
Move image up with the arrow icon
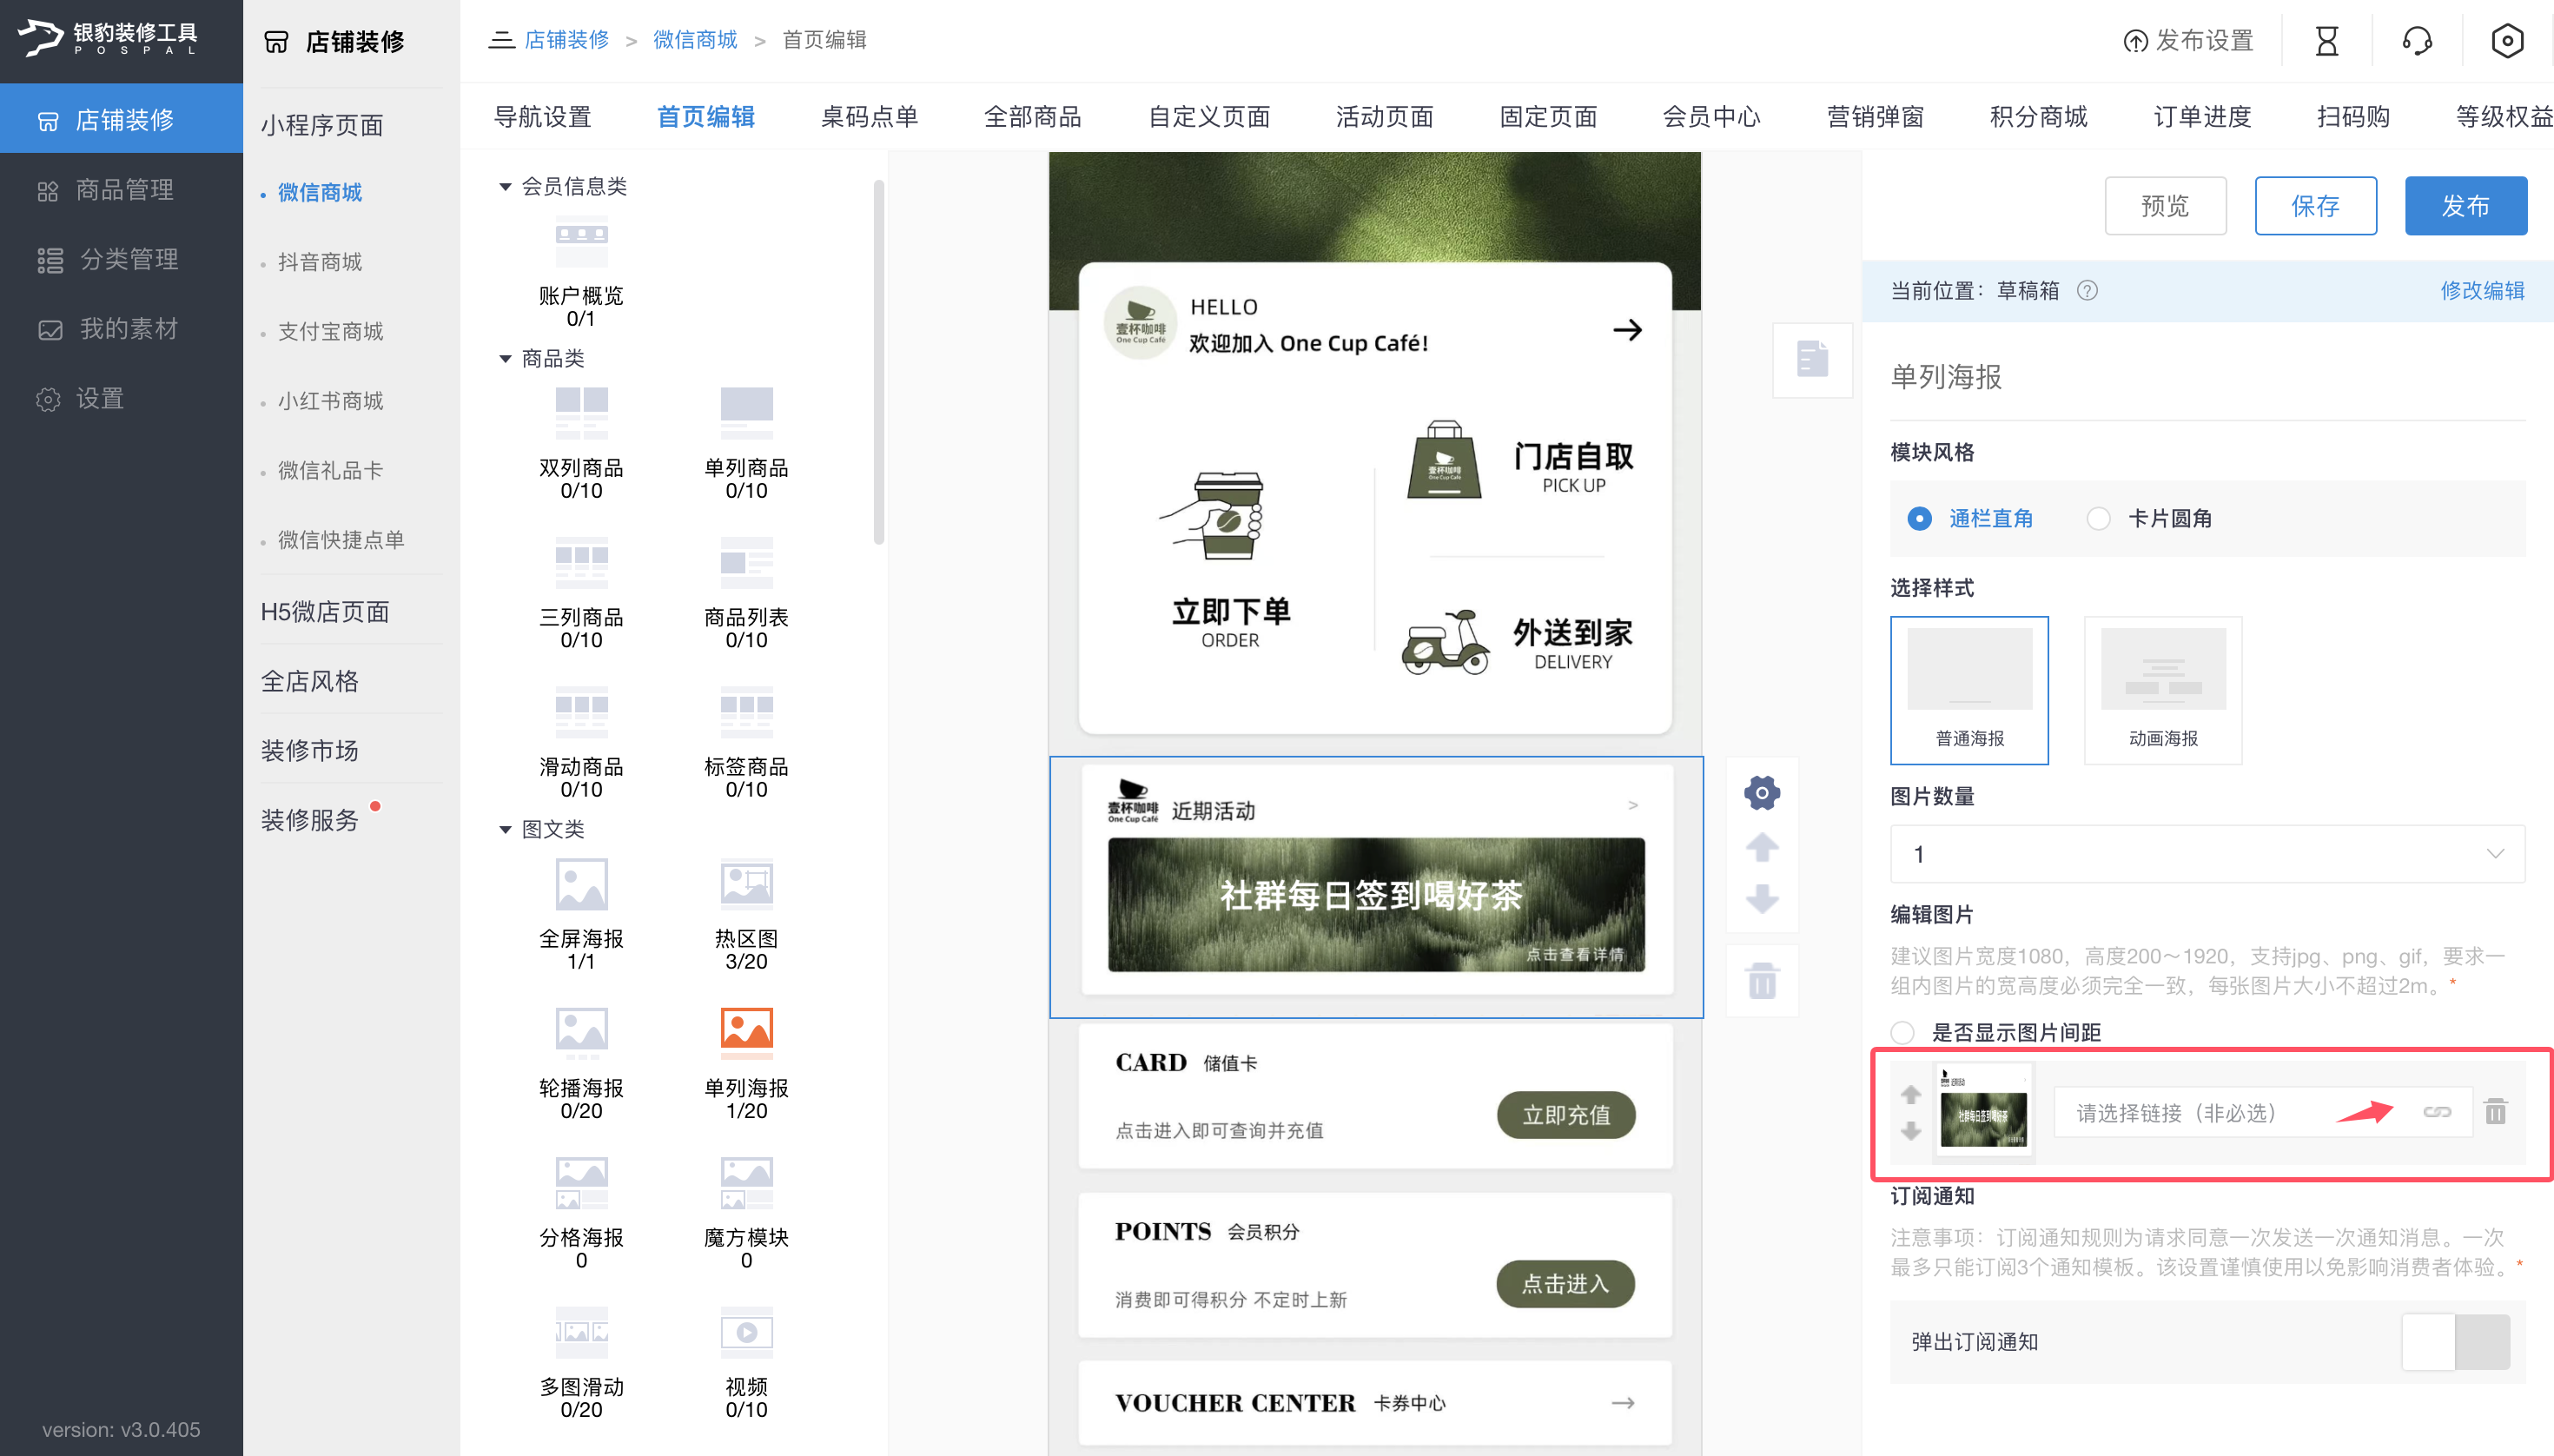point(1911,1093)
